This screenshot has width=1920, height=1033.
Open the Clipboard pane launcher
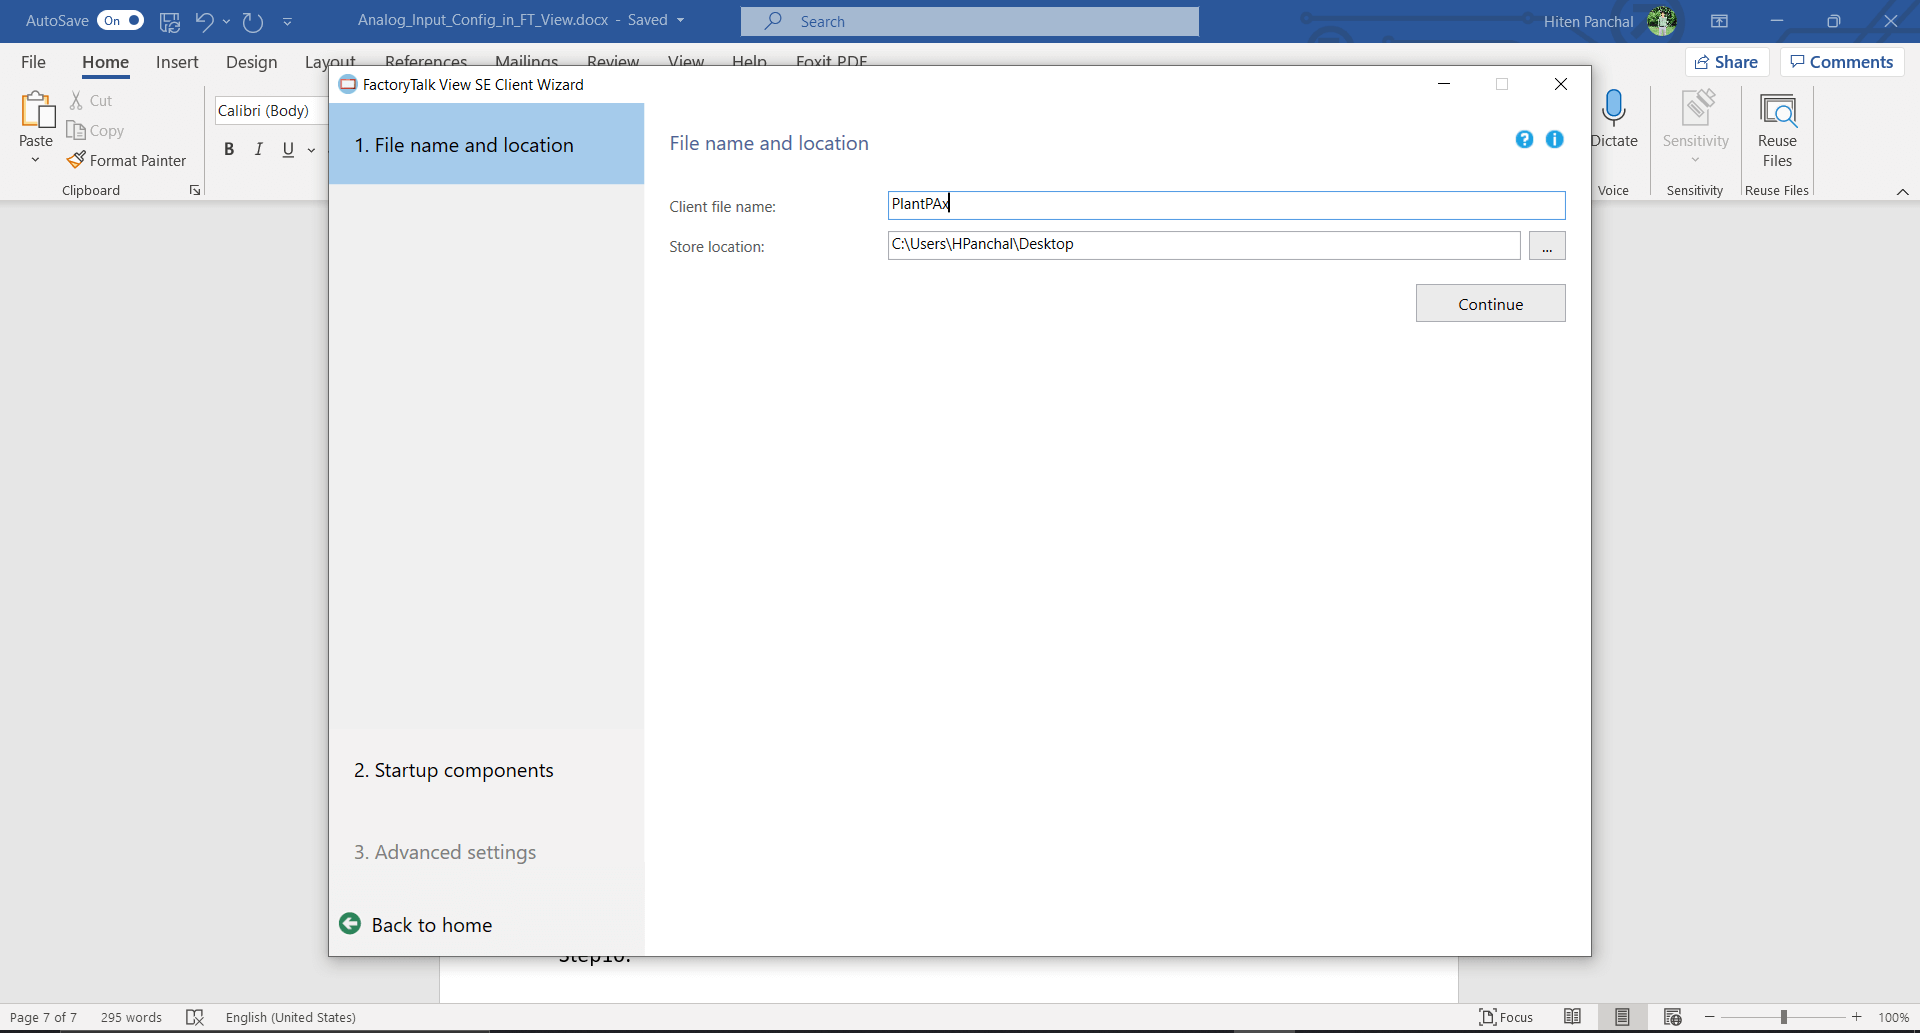195,190
